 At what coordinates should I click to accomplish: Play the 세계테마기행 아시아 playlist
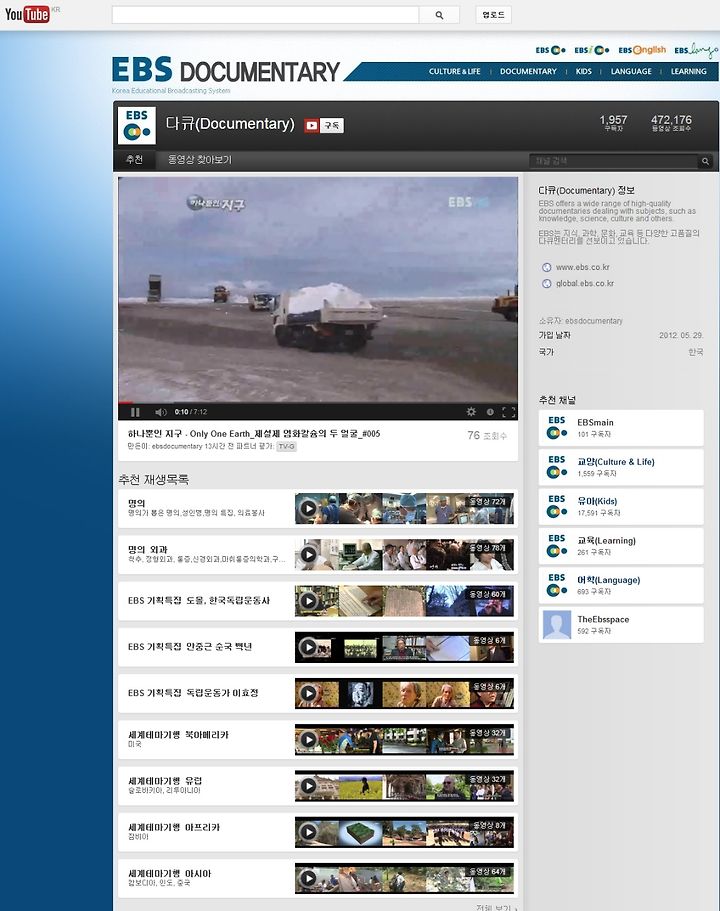click(308, 878)
